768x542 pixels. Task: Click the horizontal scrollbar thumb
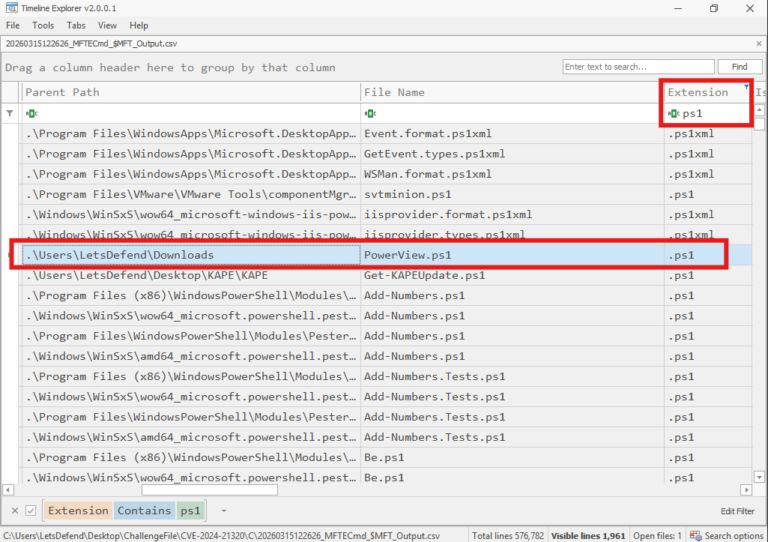click(x=210, y=490)
